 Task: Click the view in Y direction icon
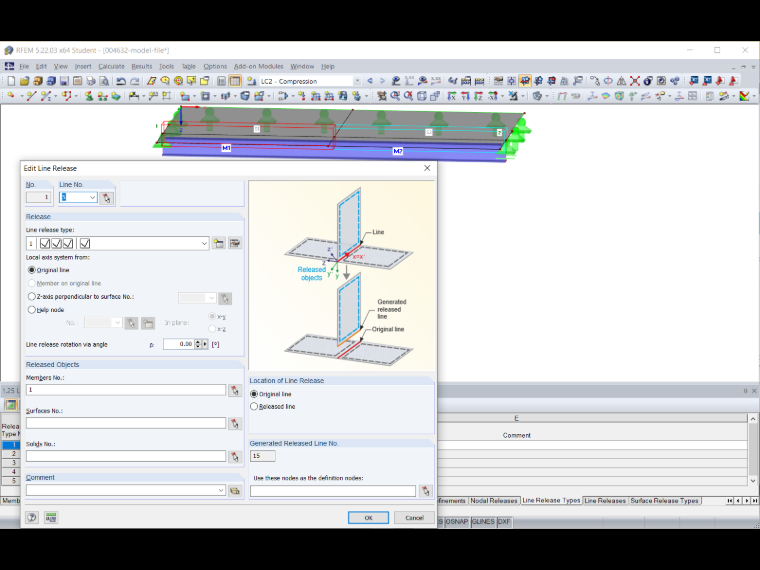tap(465, 96)
